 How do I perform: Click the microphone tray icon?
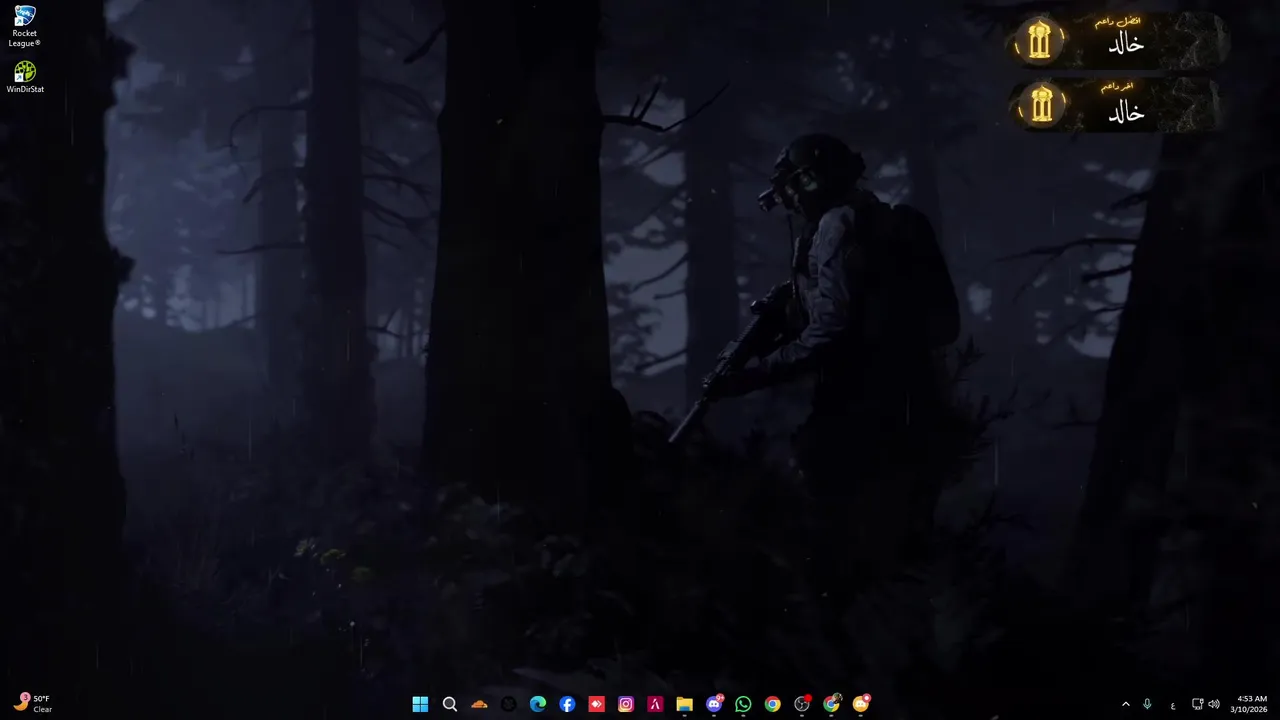click(x=1147, y=704)
